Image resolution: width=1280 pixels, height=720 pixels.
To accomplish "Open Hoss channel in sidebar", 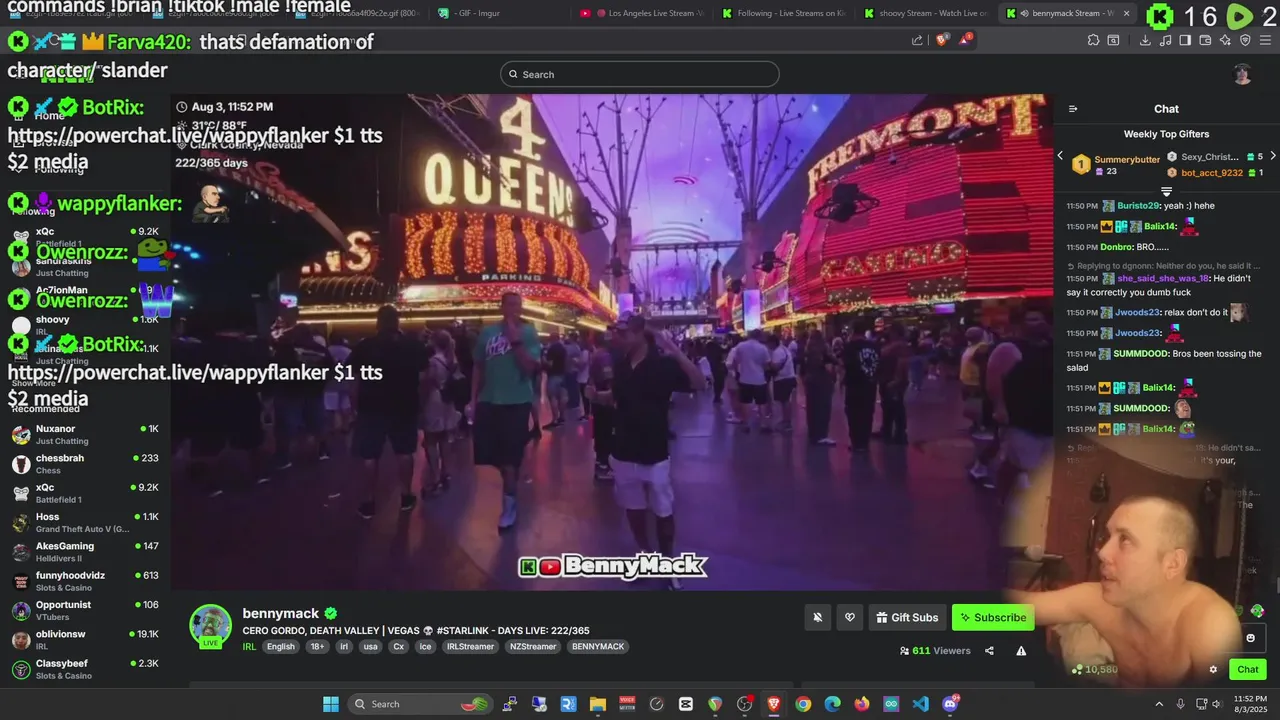I will click(85, 522).
